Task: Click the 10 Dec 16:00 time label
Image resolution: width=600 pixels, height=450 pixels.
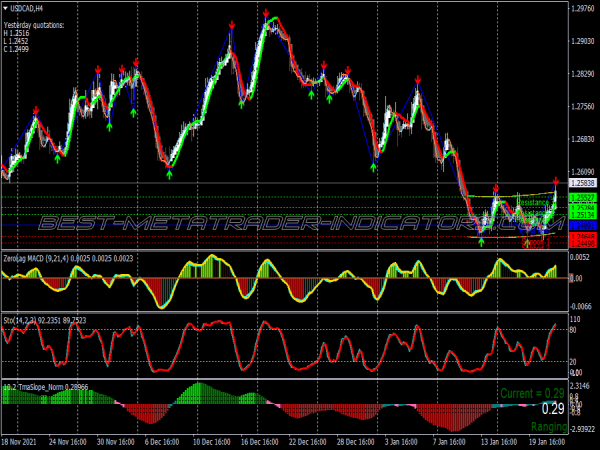Action: point(212,442)
